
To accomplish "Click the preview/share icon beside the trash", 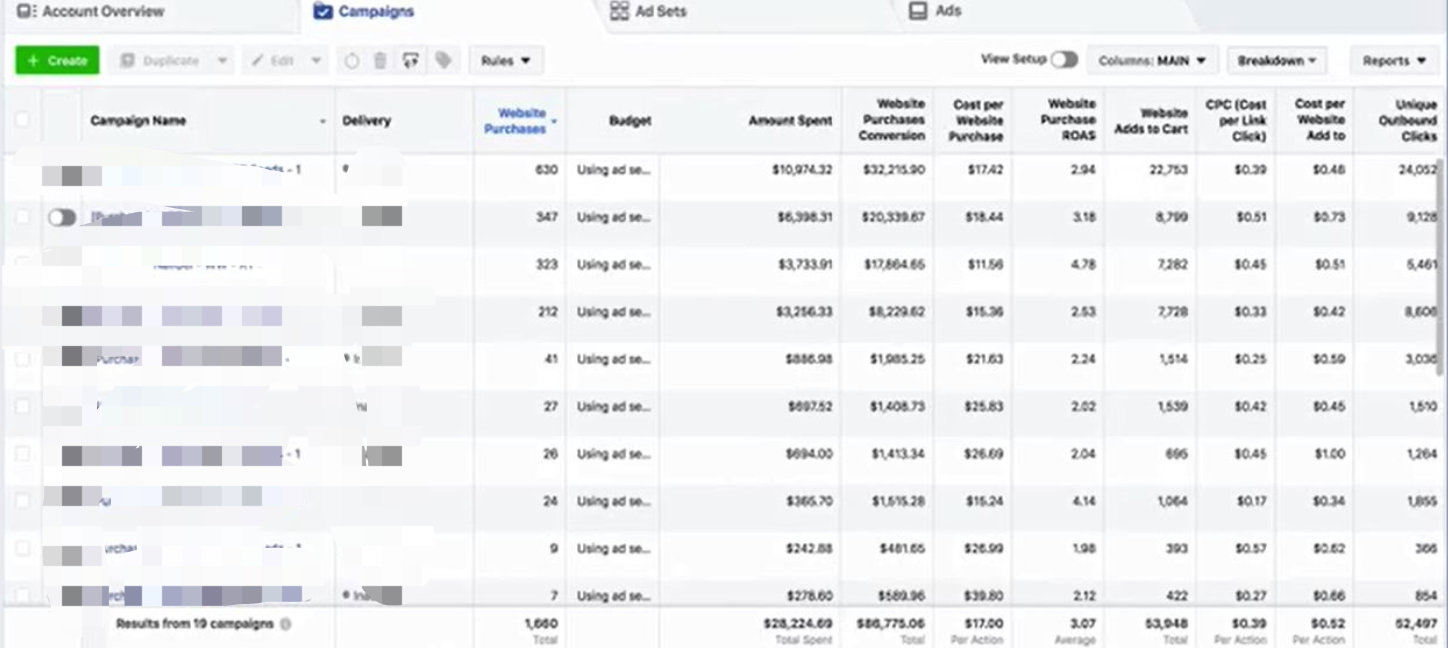I will 410,61.
